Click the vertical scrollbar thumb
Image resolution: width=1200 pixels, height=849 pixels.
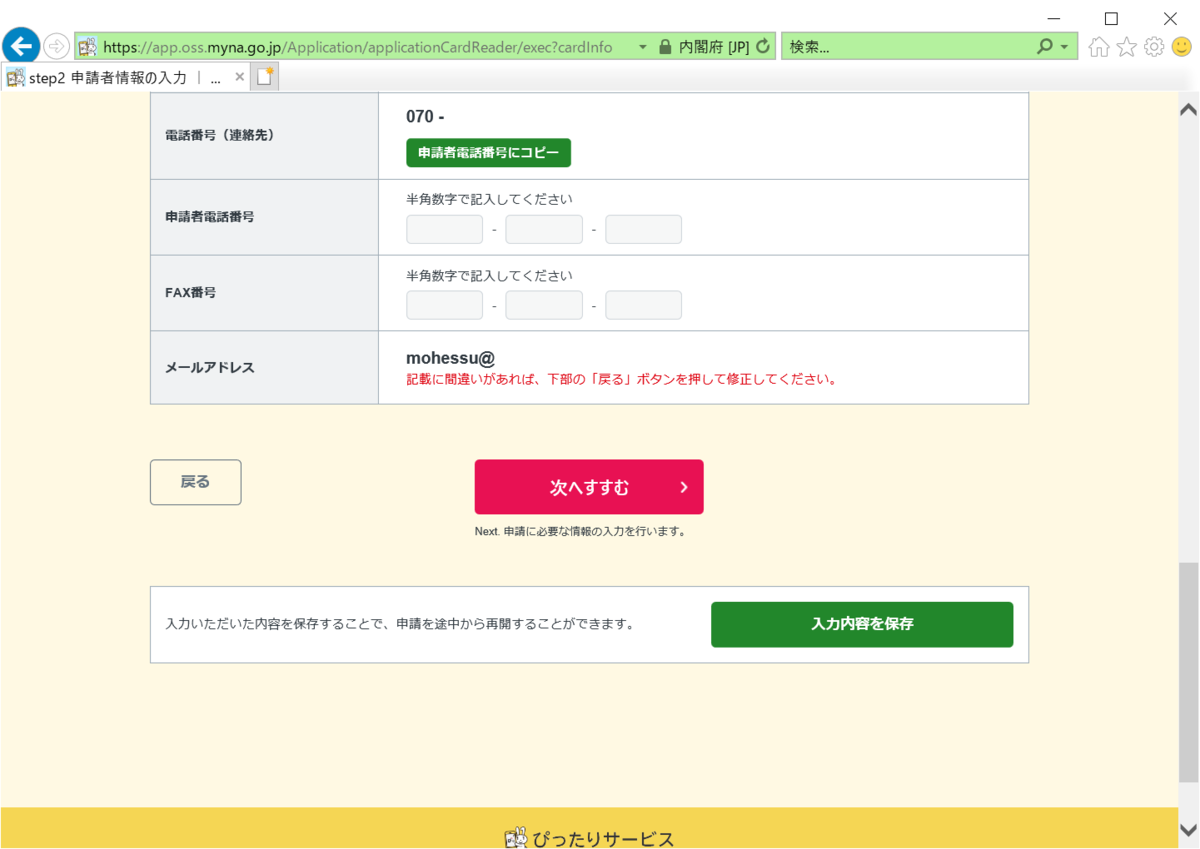[x=1188, y=672]
